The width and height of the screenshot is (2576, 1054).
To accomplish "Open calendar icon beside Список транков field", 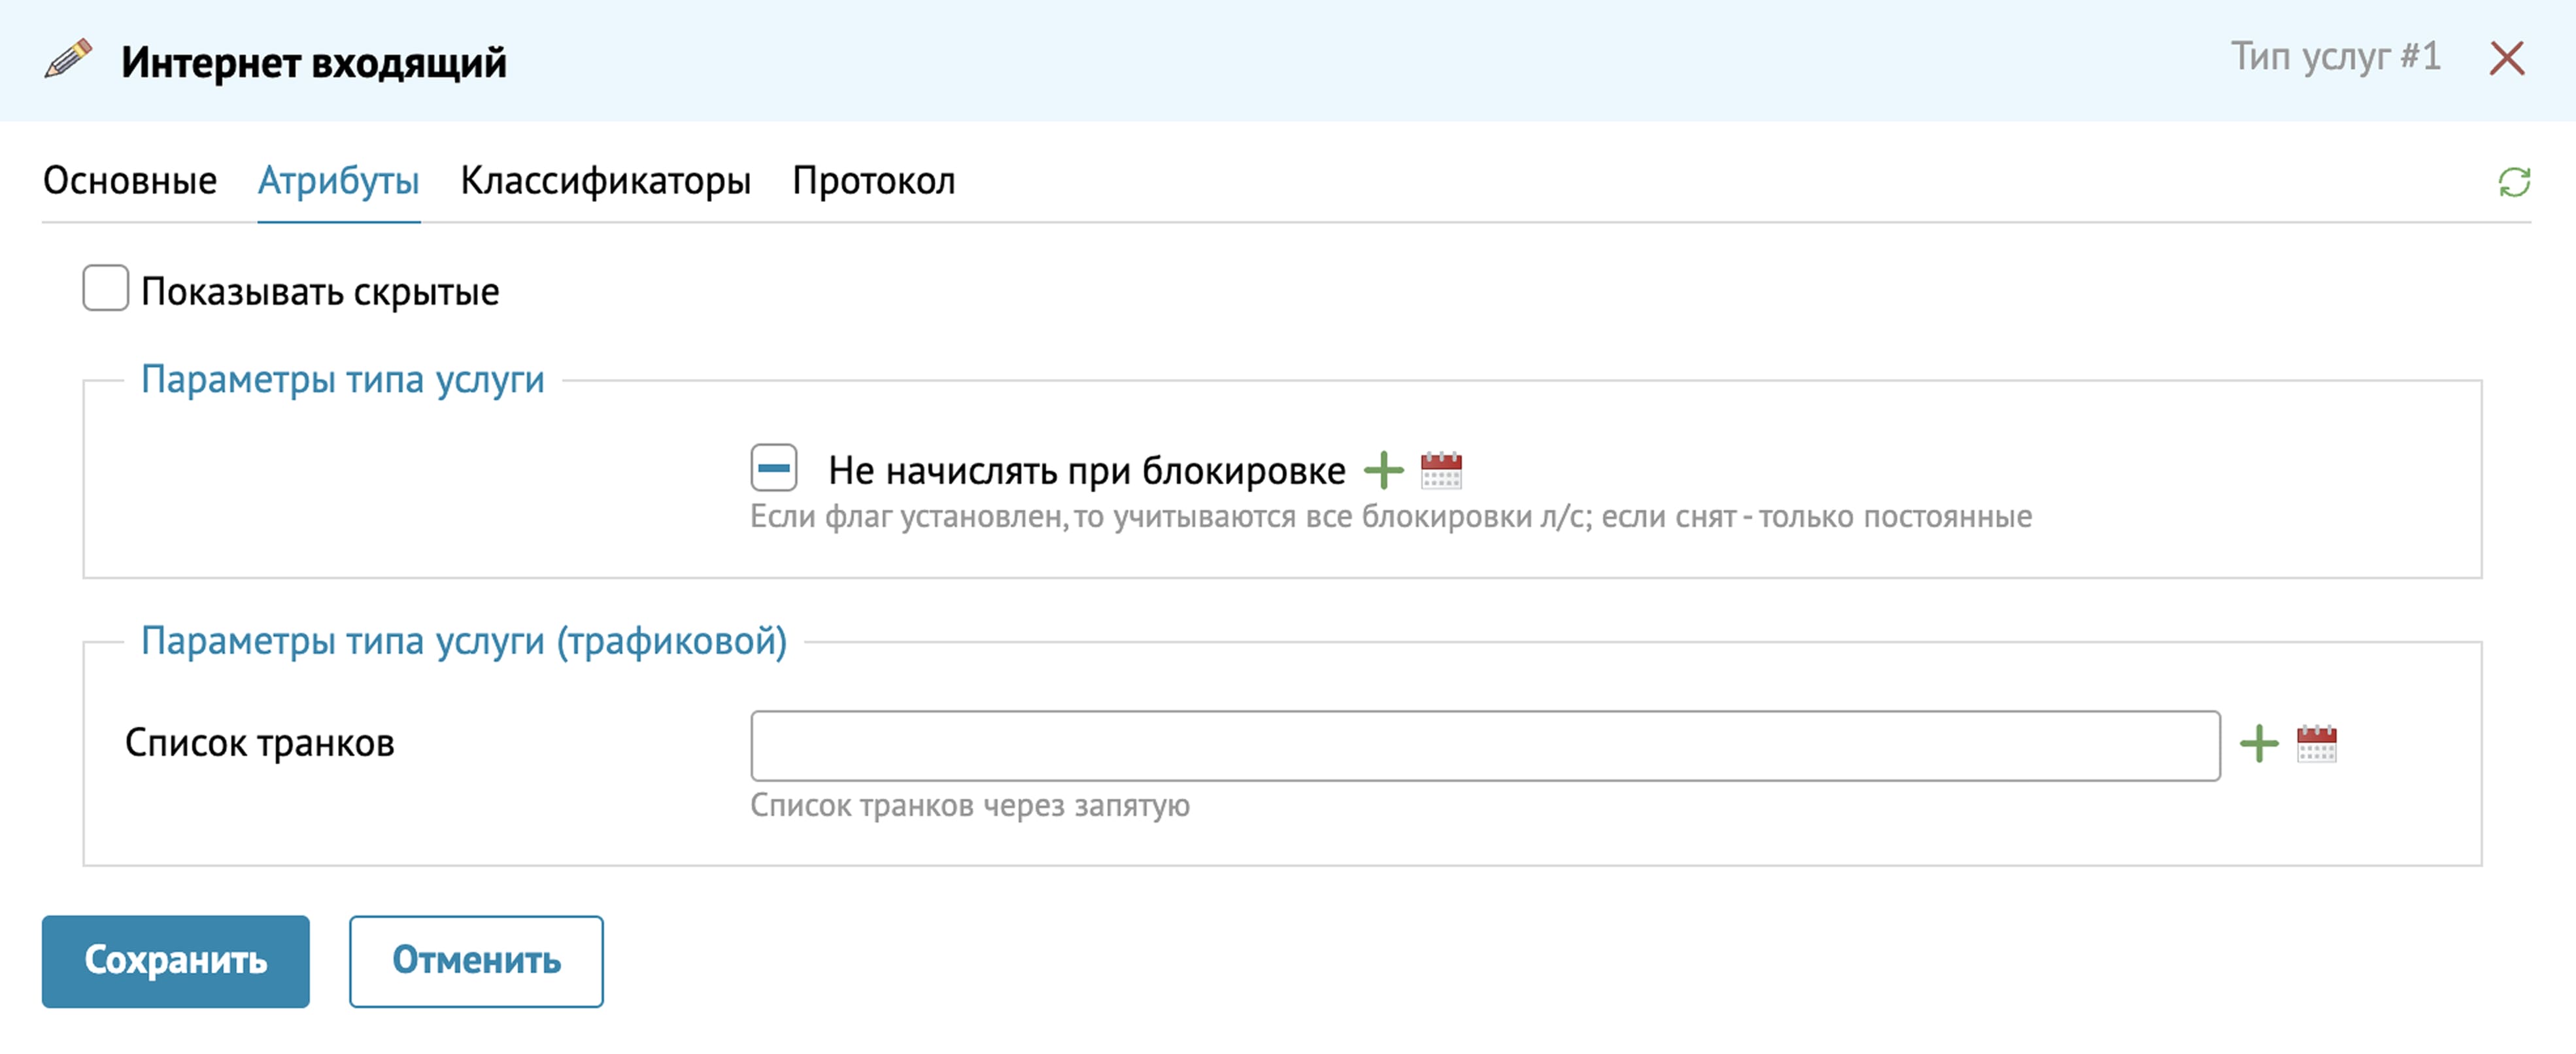I will [x=2316, y=744].
